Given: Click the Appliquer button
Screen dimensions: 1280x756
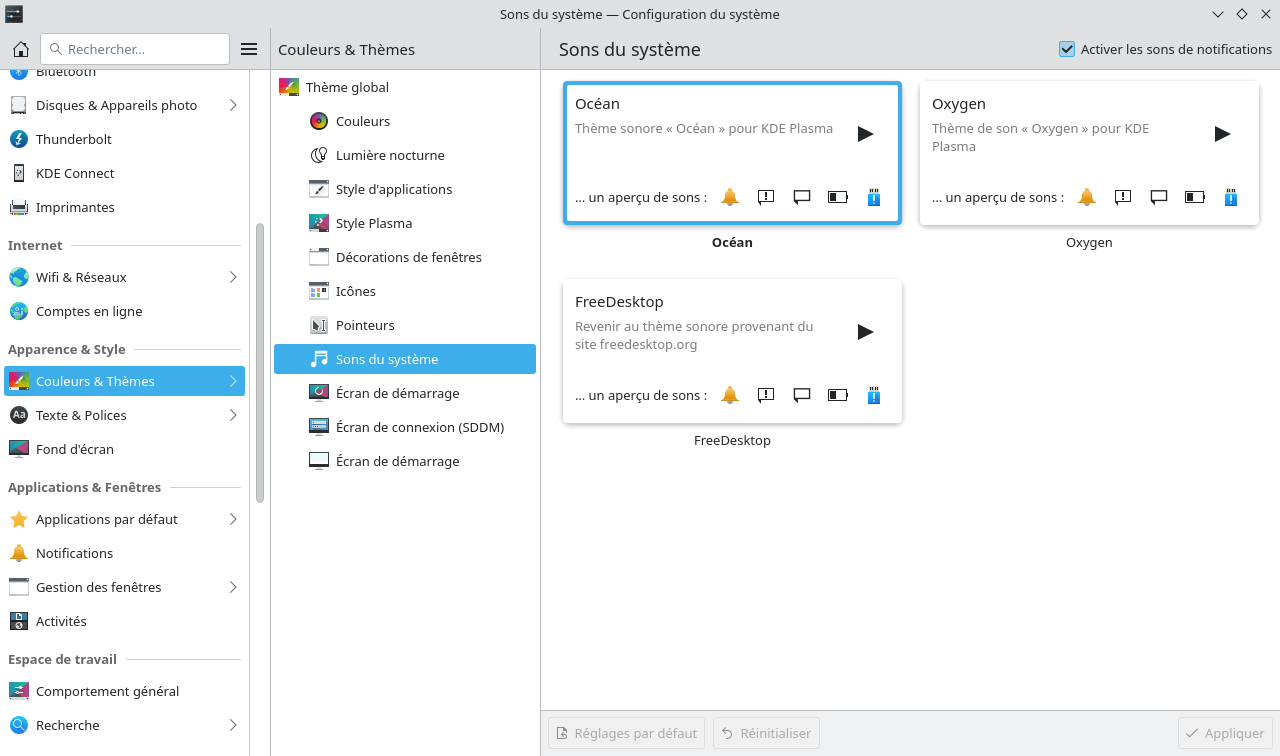Looking at the screenshot, I should point(1224,733).
